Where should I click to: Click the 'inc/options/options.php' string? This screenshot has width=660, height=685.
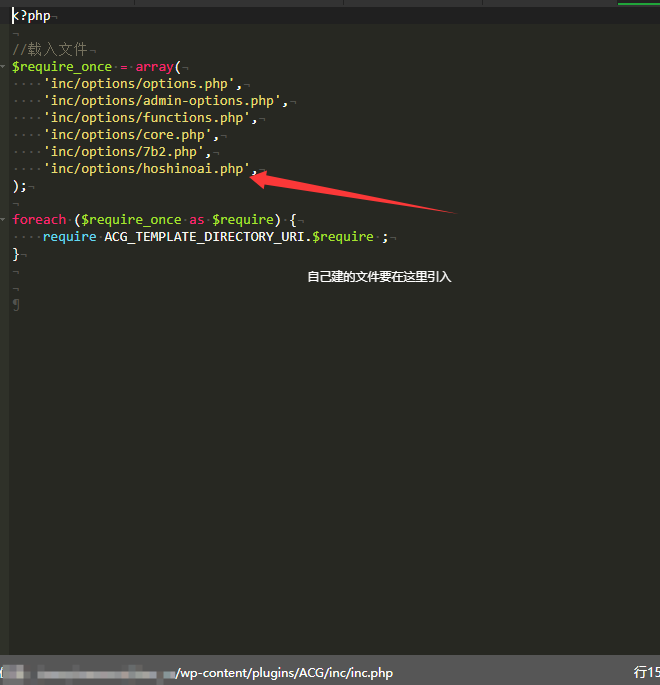[x=142, y=84]
